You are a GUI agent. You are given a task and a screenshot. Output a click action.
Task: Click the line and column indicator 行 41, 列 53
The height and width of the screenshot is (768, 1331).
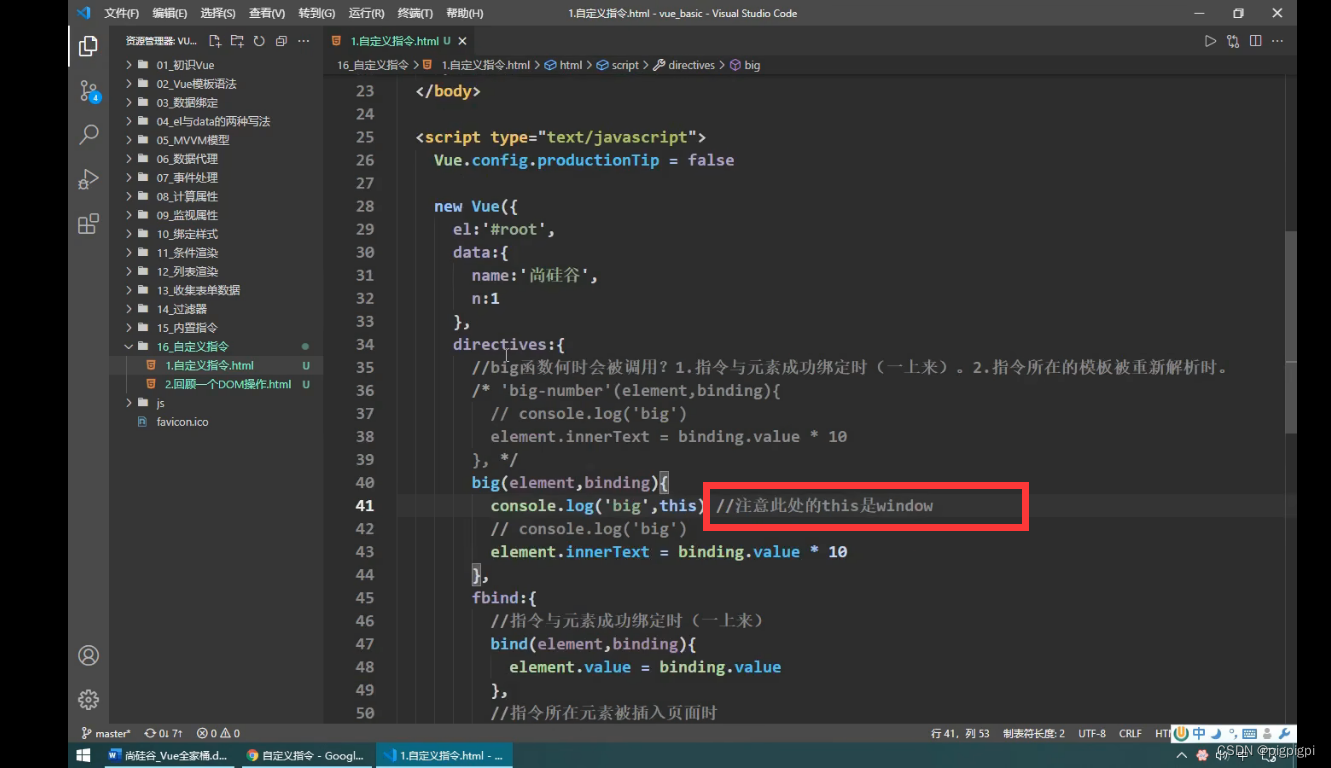click(x=960, y=733)
